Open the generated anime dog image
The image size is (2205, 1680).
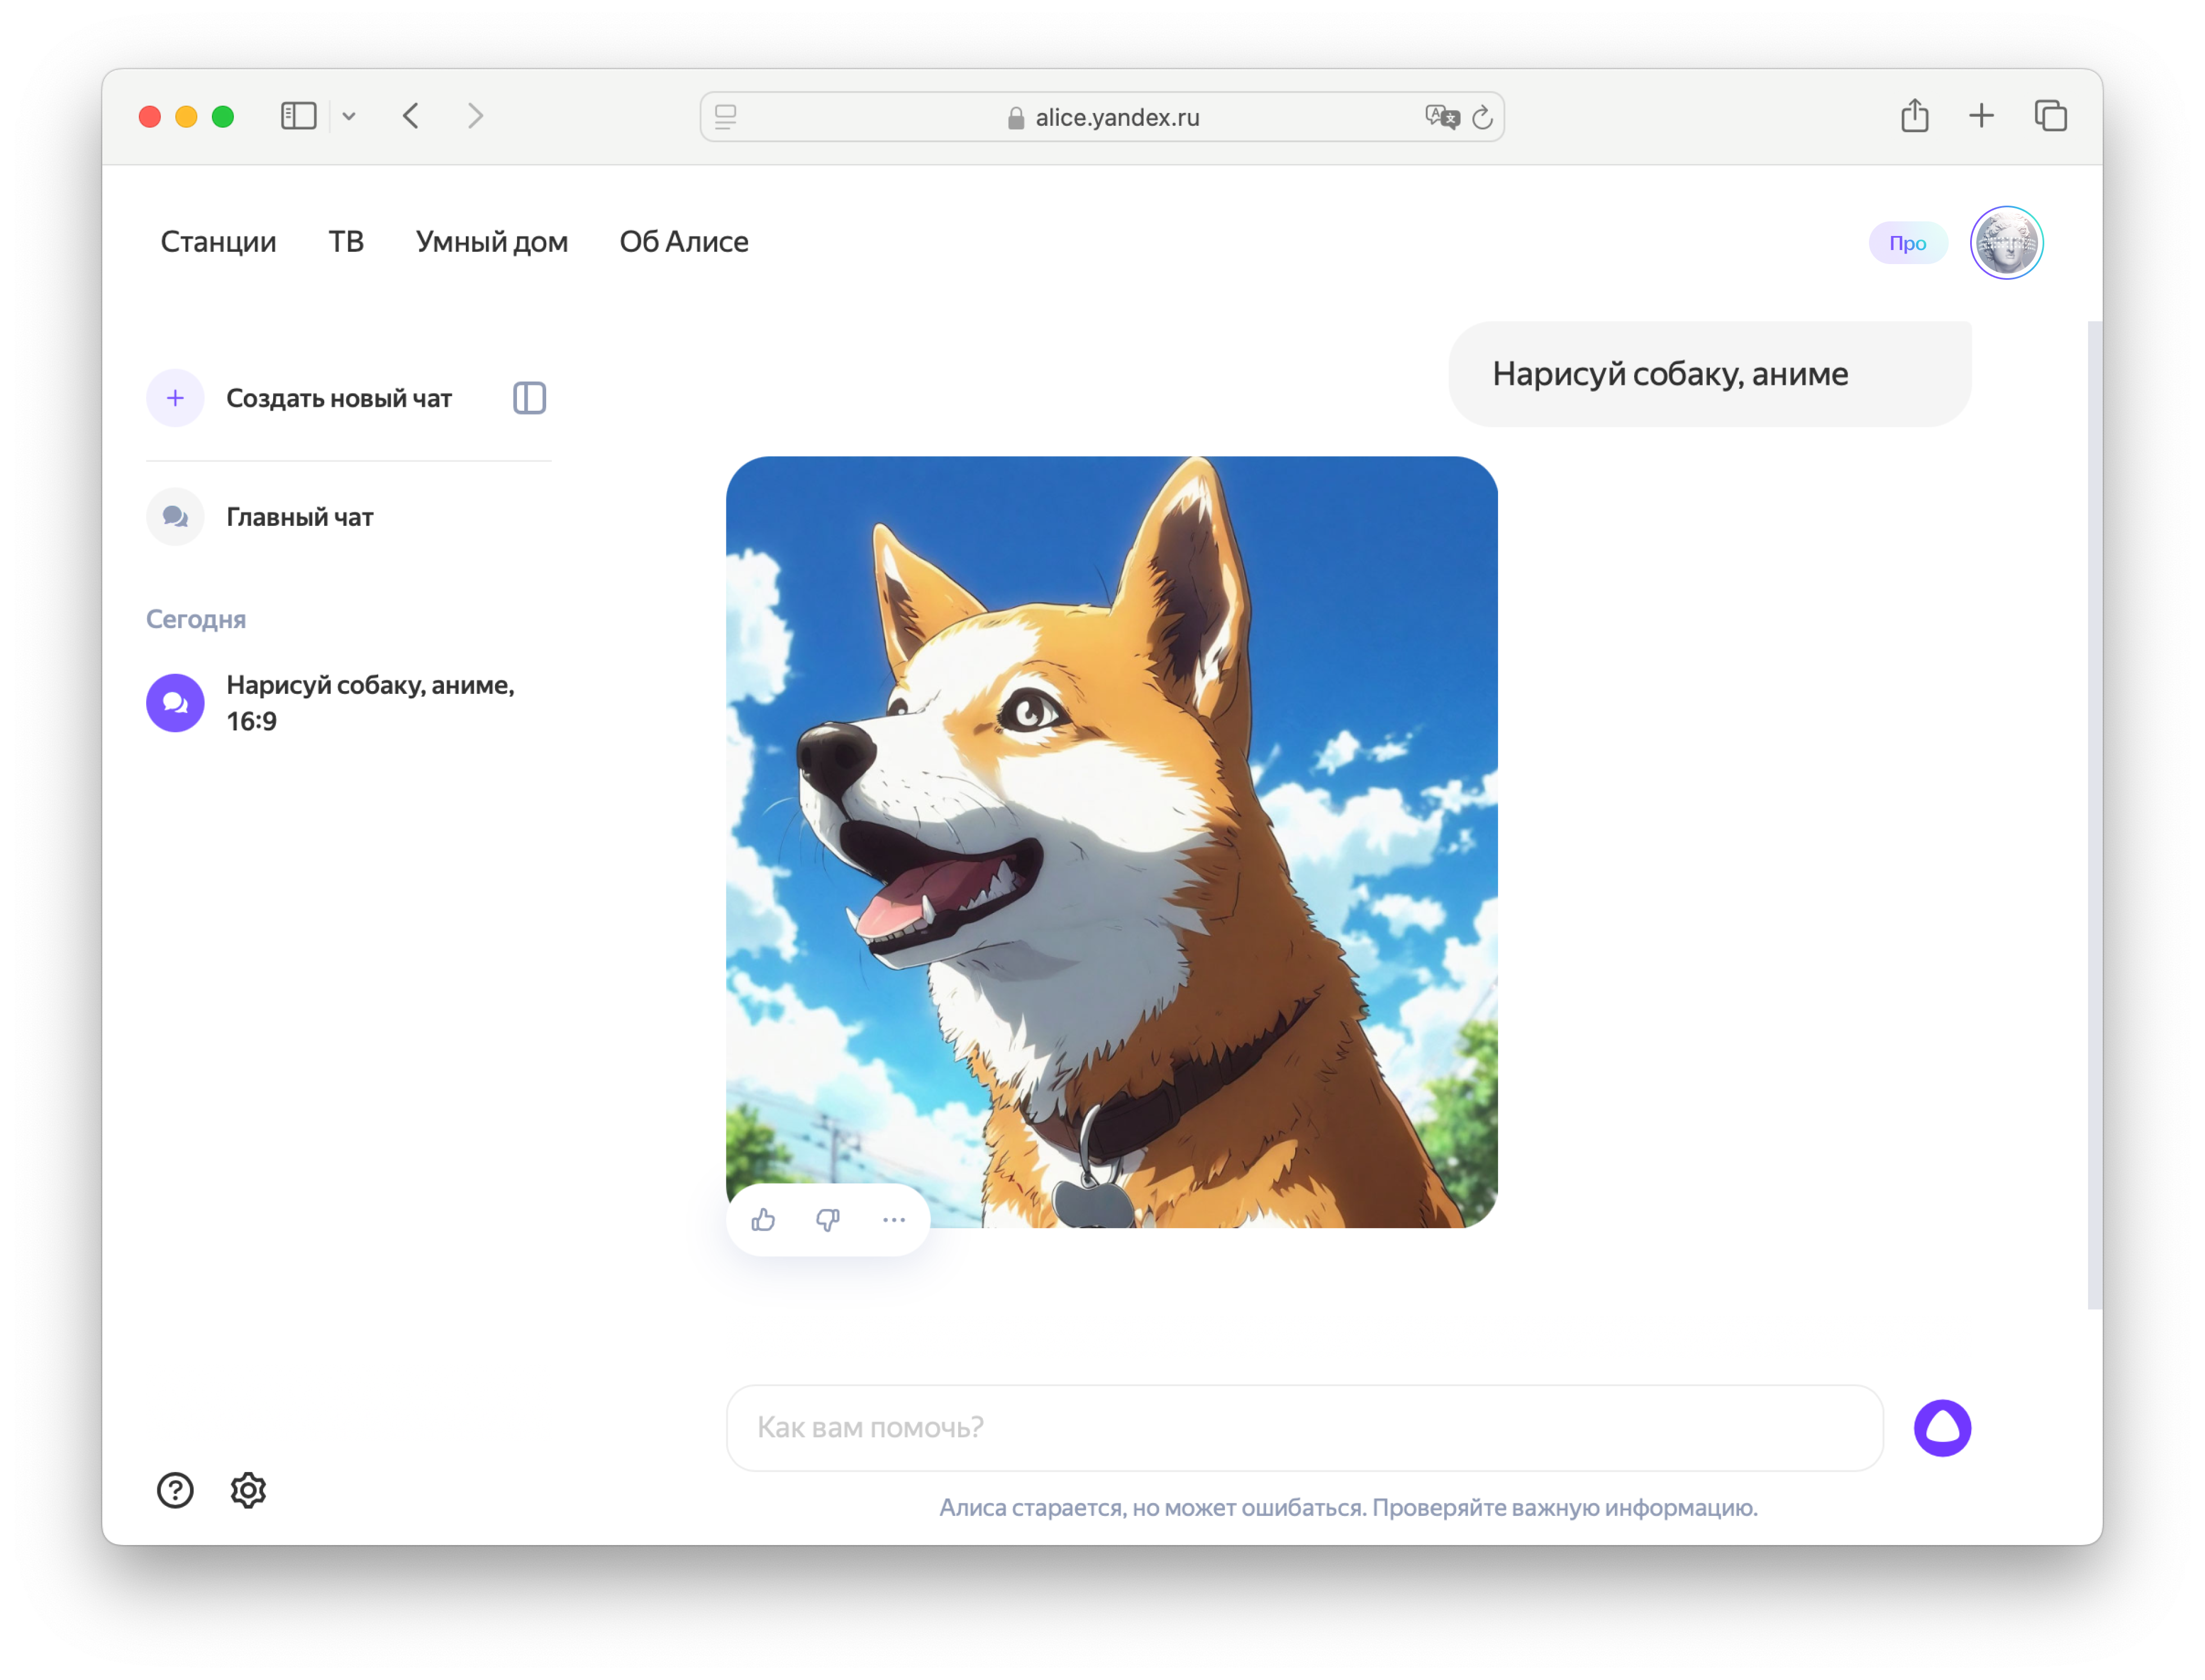(1111, 841)
